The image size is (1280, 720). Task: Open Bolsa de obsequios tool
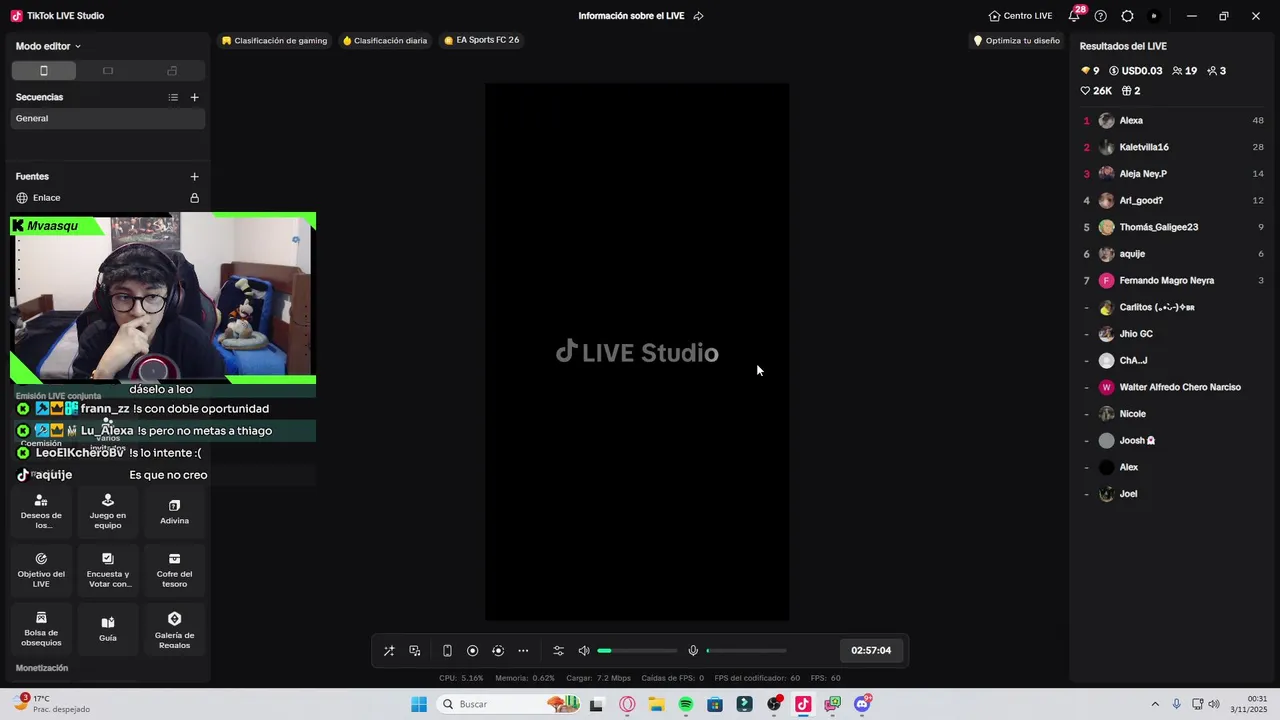click(x=41, y=629)
